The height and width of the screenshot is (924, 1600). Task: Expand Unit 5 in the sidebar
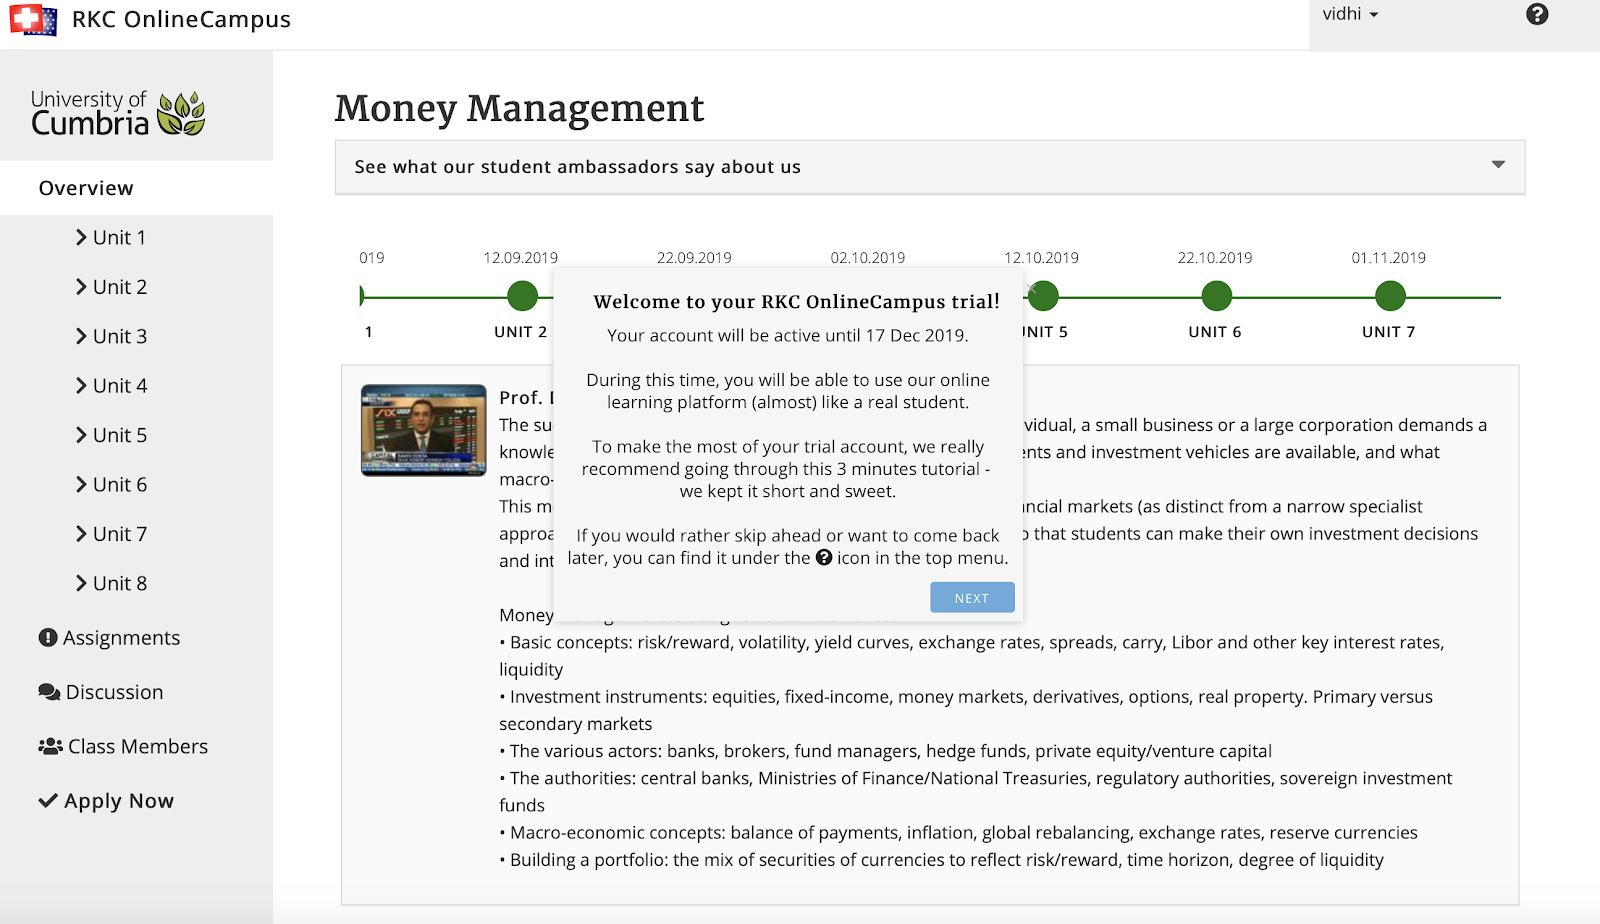pos(111,435)
